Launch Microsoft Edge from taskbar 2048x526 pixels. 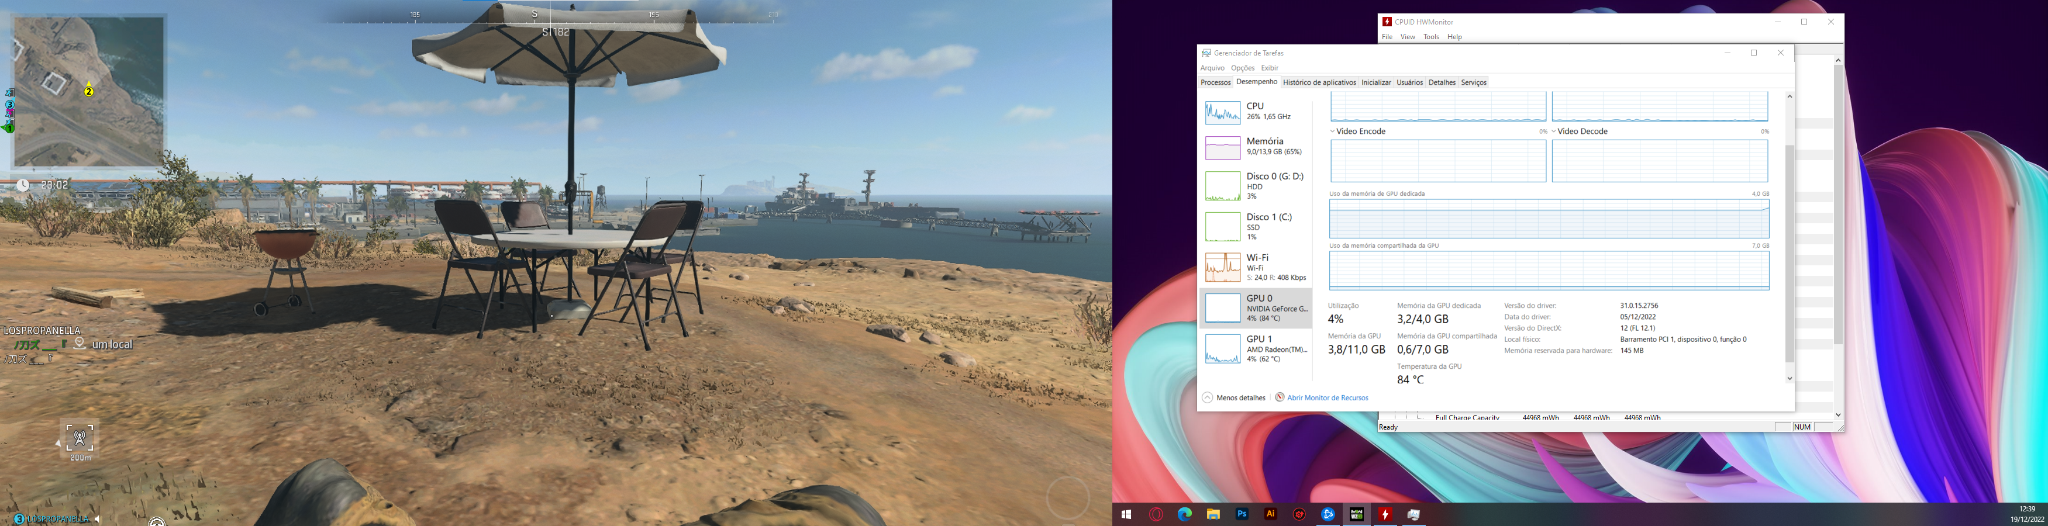tap(1185, 514)
